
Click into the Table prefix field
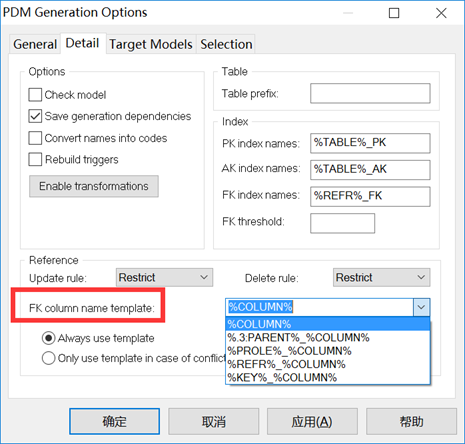click(x=370, y=93)
